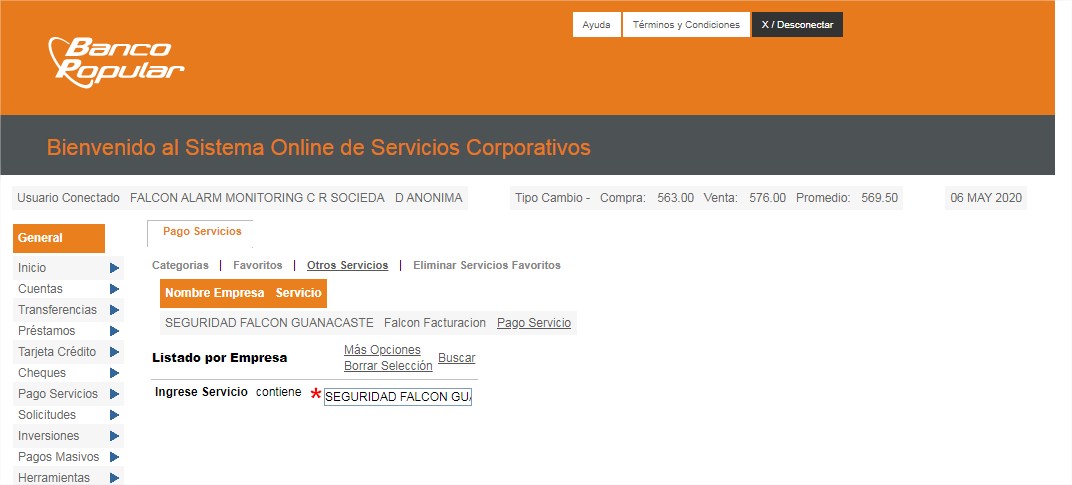Expand the Solicitudes menu arrow

pos(114,415)
